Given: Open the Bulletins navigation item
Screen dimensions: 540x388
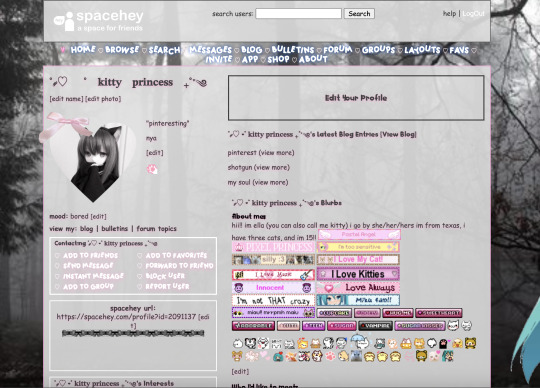Looking at the screenshot, I should [x=293, y=50].
